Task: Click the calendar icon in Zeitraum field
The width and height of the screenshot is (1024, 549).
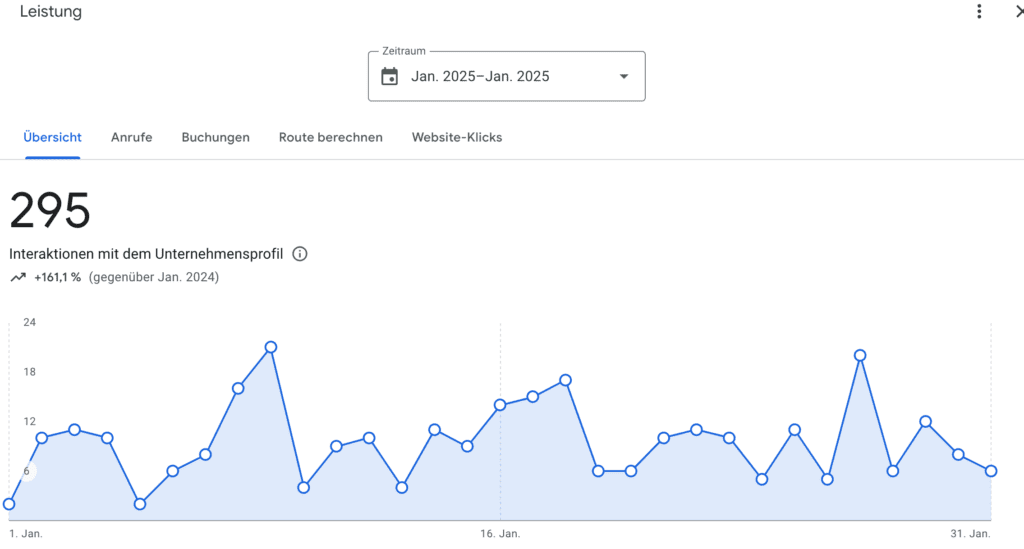Action: click(x=389, y=76)
